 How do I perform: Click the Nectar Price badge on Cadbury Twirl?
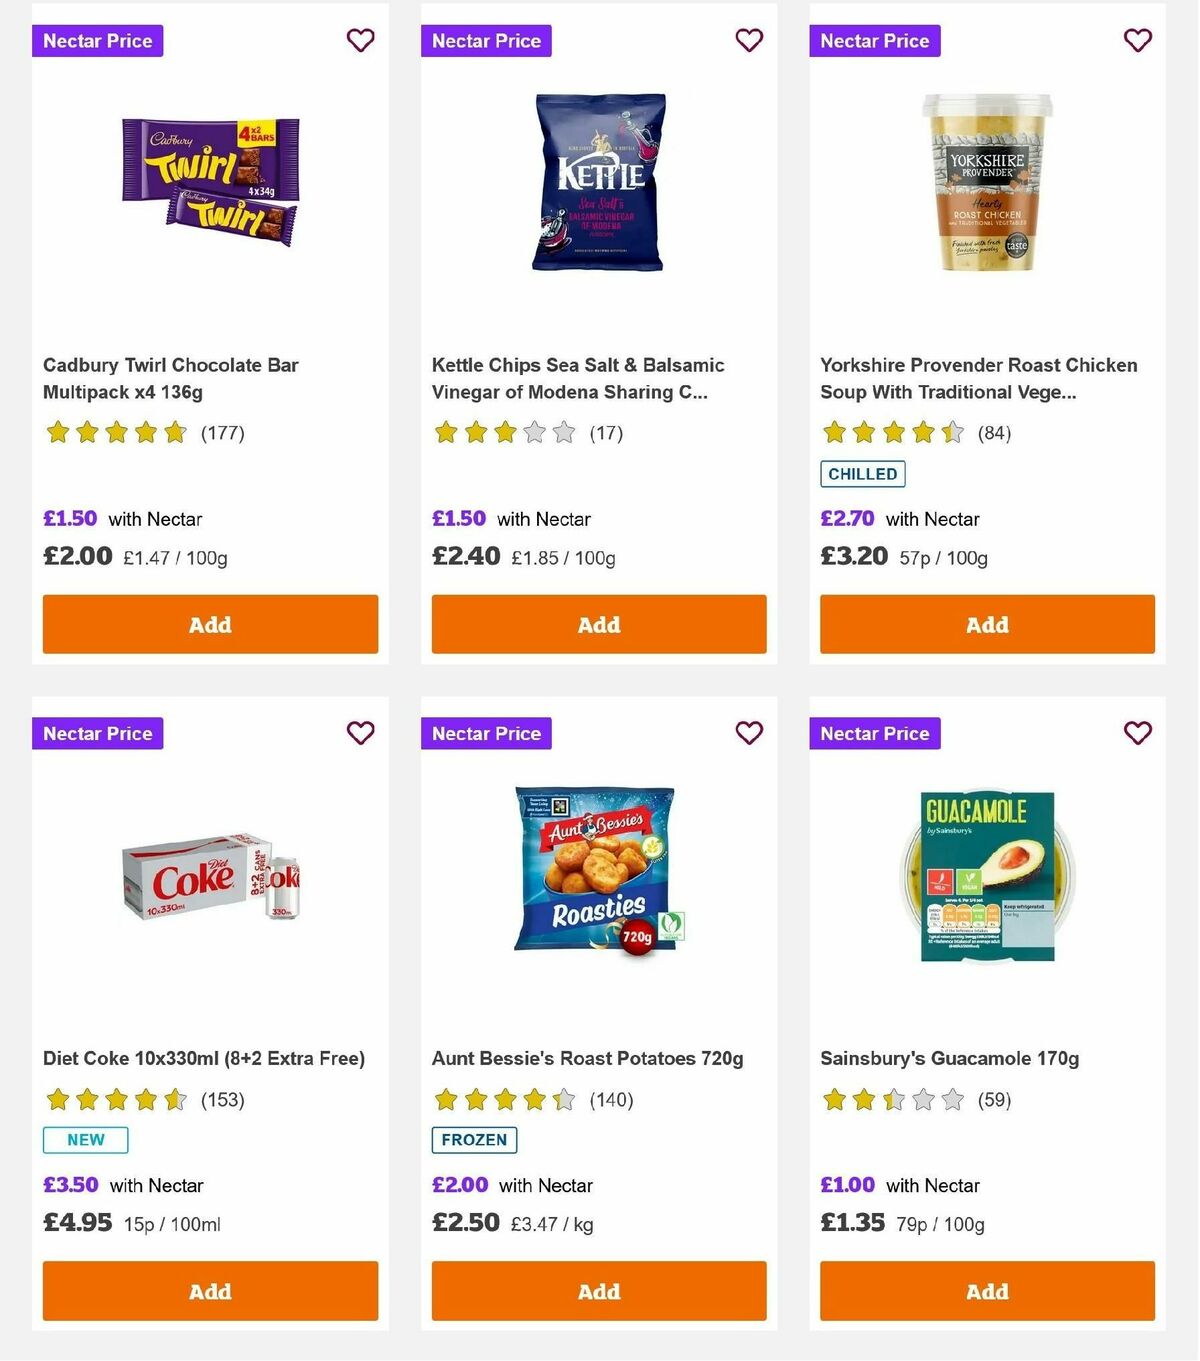[97, 41]
